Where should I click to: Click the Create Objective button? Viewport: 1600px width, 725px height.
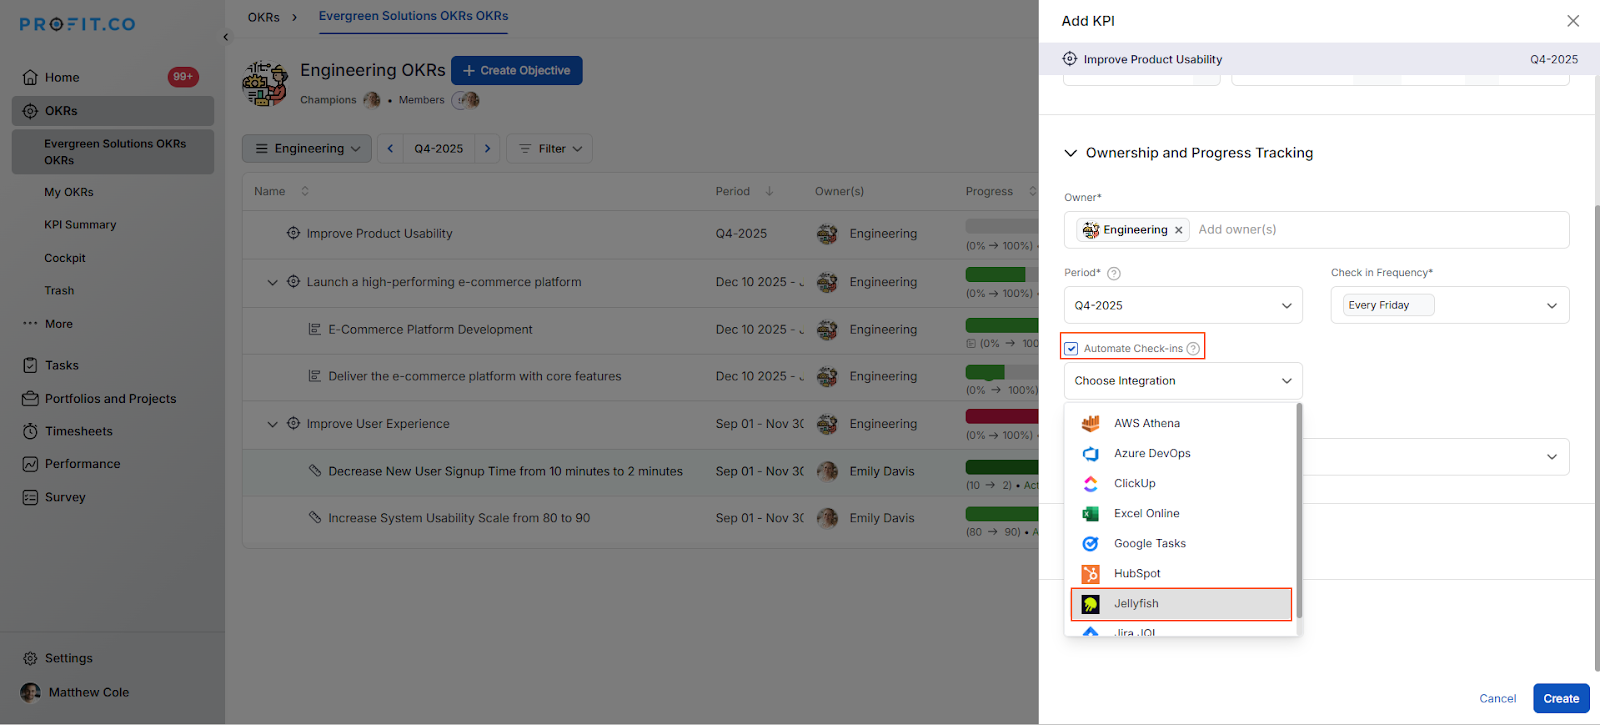tap(516, 70)
